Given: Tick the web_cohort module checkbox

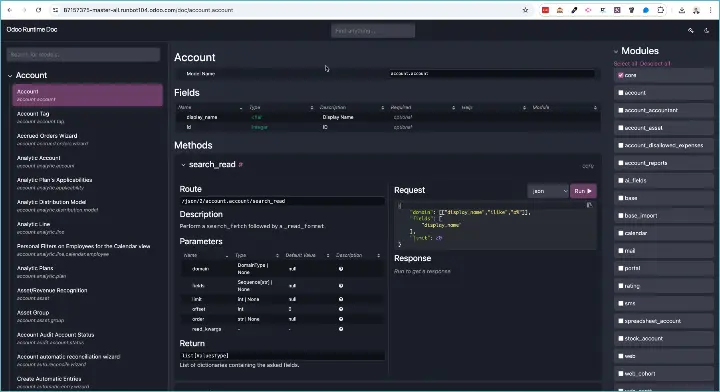Looking at the screenshot, I should (621, 374).
